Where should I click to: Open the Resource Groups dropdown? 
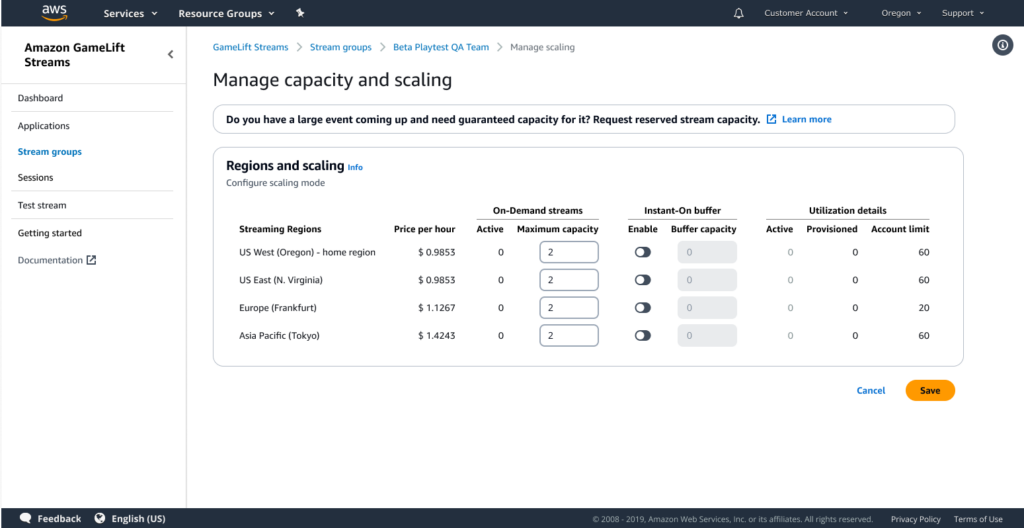[x=226, y=13]
